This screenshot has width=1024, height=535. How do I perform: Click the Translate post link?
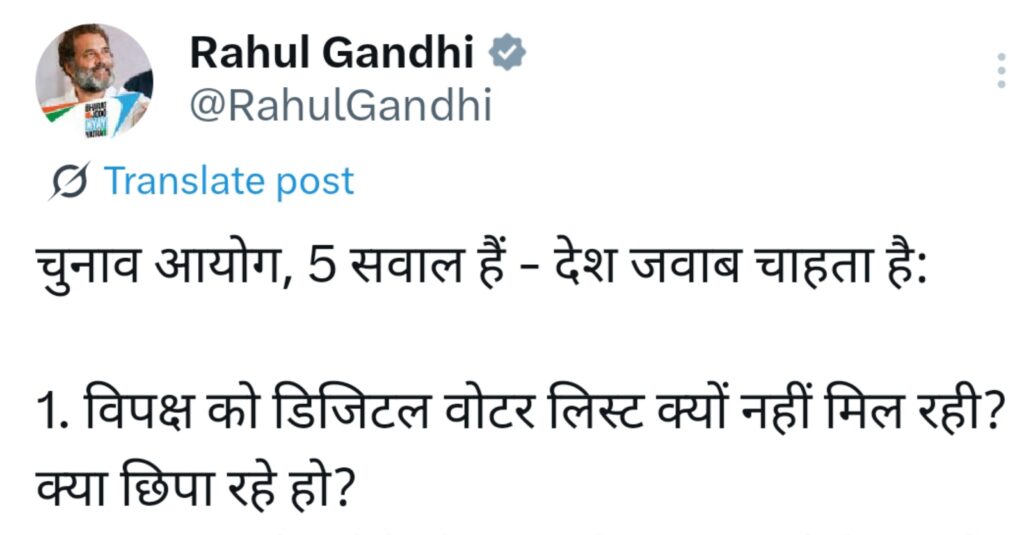[x=229, y=182]
